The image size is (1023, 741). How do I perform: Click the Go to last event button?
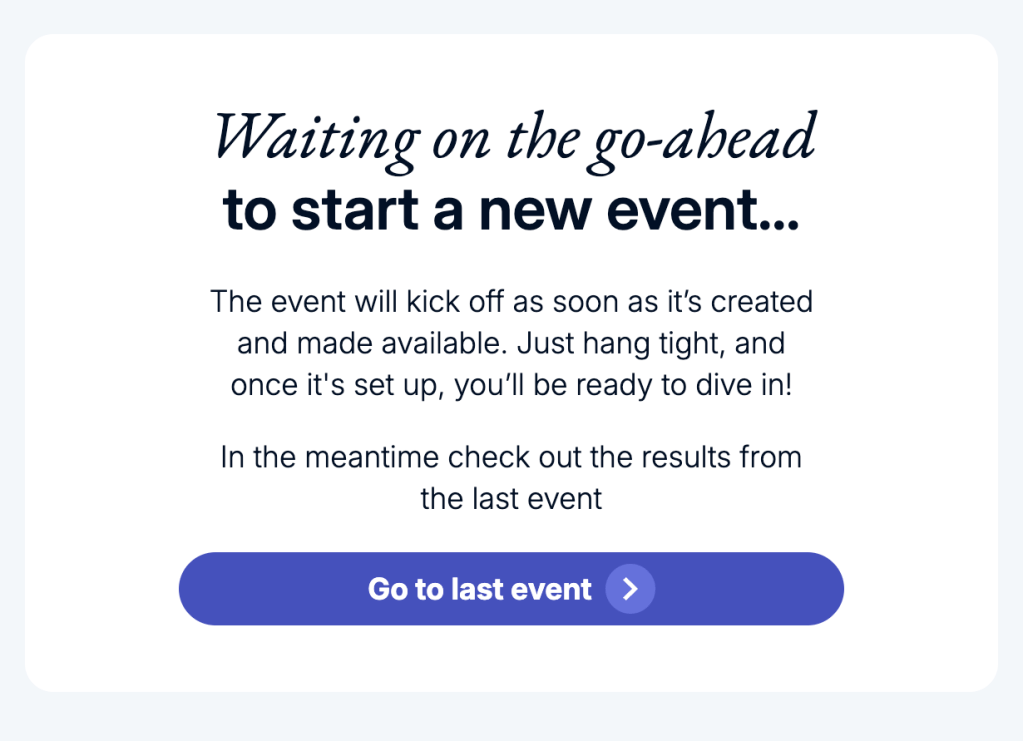click(511, 589)
